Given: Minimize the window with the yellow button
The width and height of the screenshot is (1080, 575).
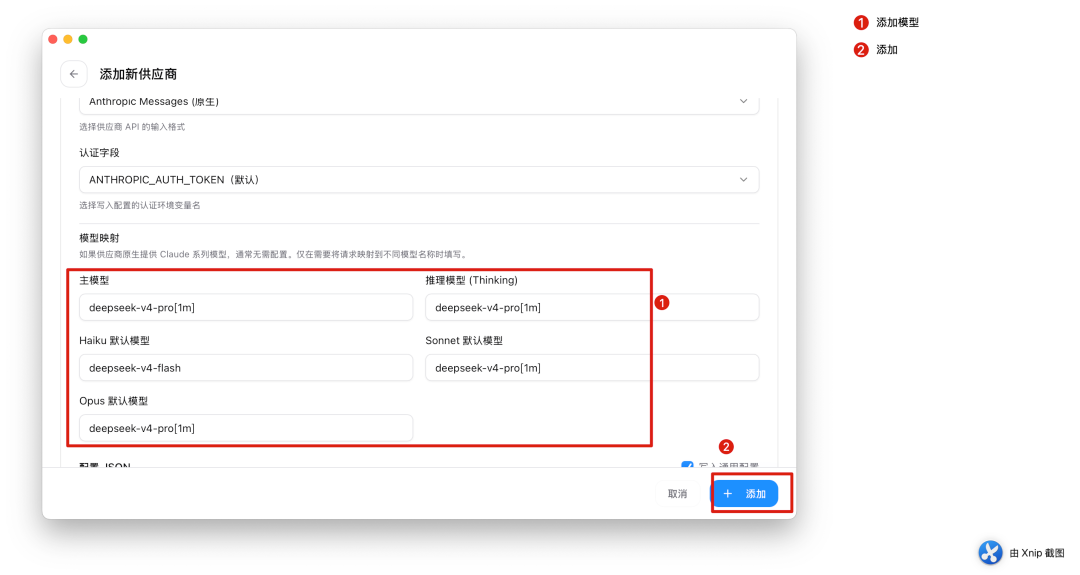Looking at the screenshot, I should 68,39.
